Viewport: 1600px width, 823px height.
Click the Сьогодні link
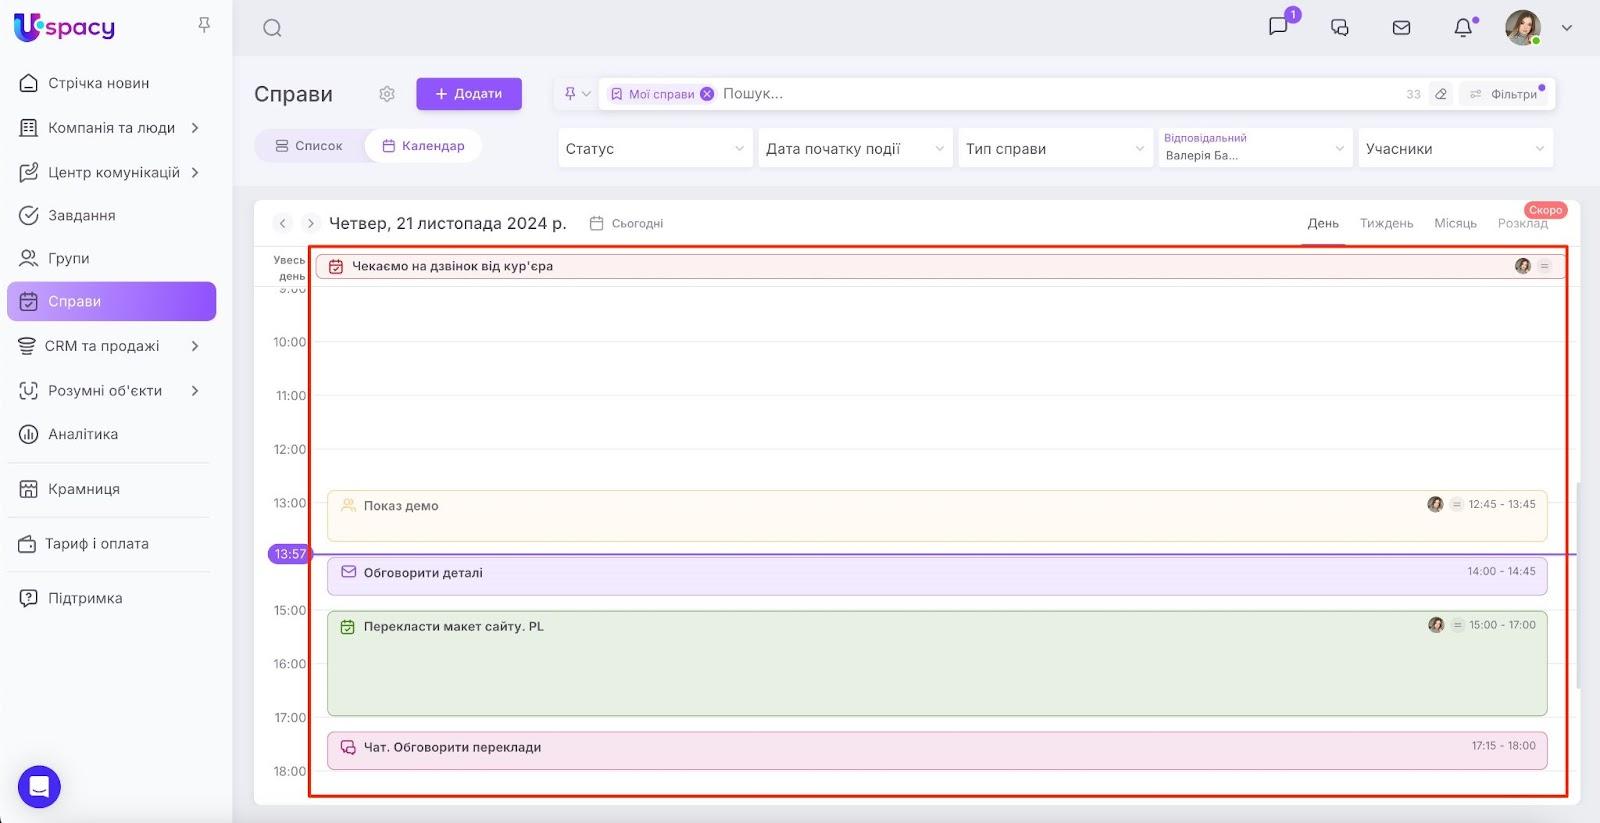point(627,224)
